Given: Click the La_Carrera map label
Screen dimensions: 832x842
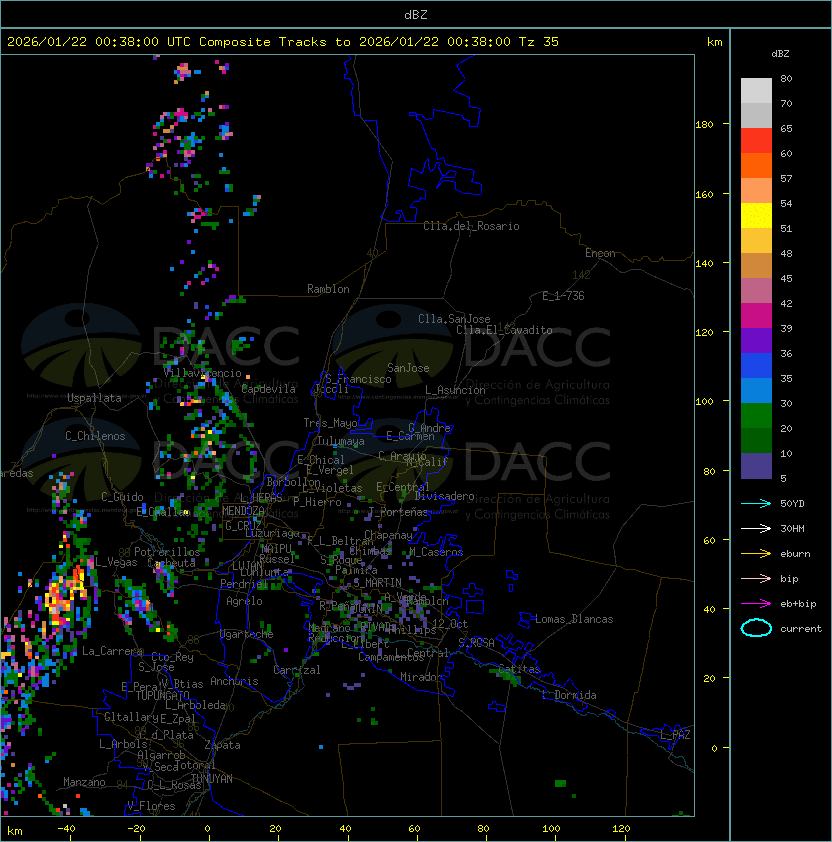Looking at the screenshot, I should 112,651.
